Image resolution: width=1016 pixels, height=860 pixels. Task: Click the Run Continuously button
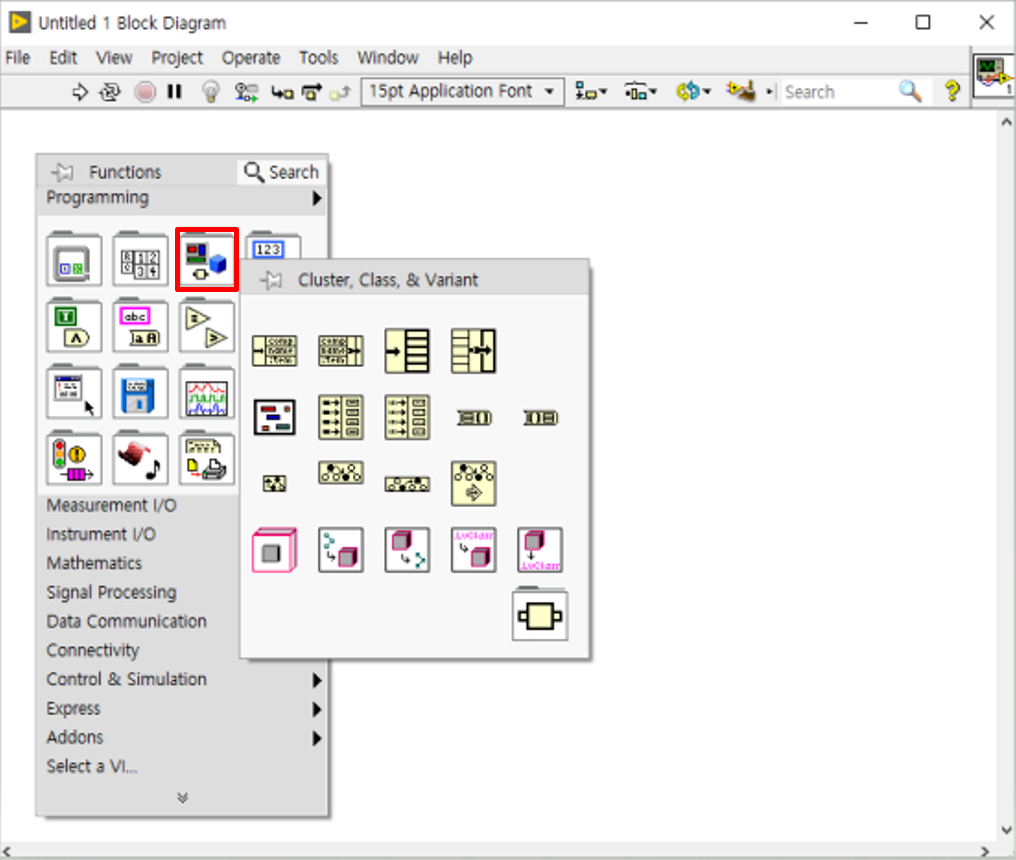110,92
